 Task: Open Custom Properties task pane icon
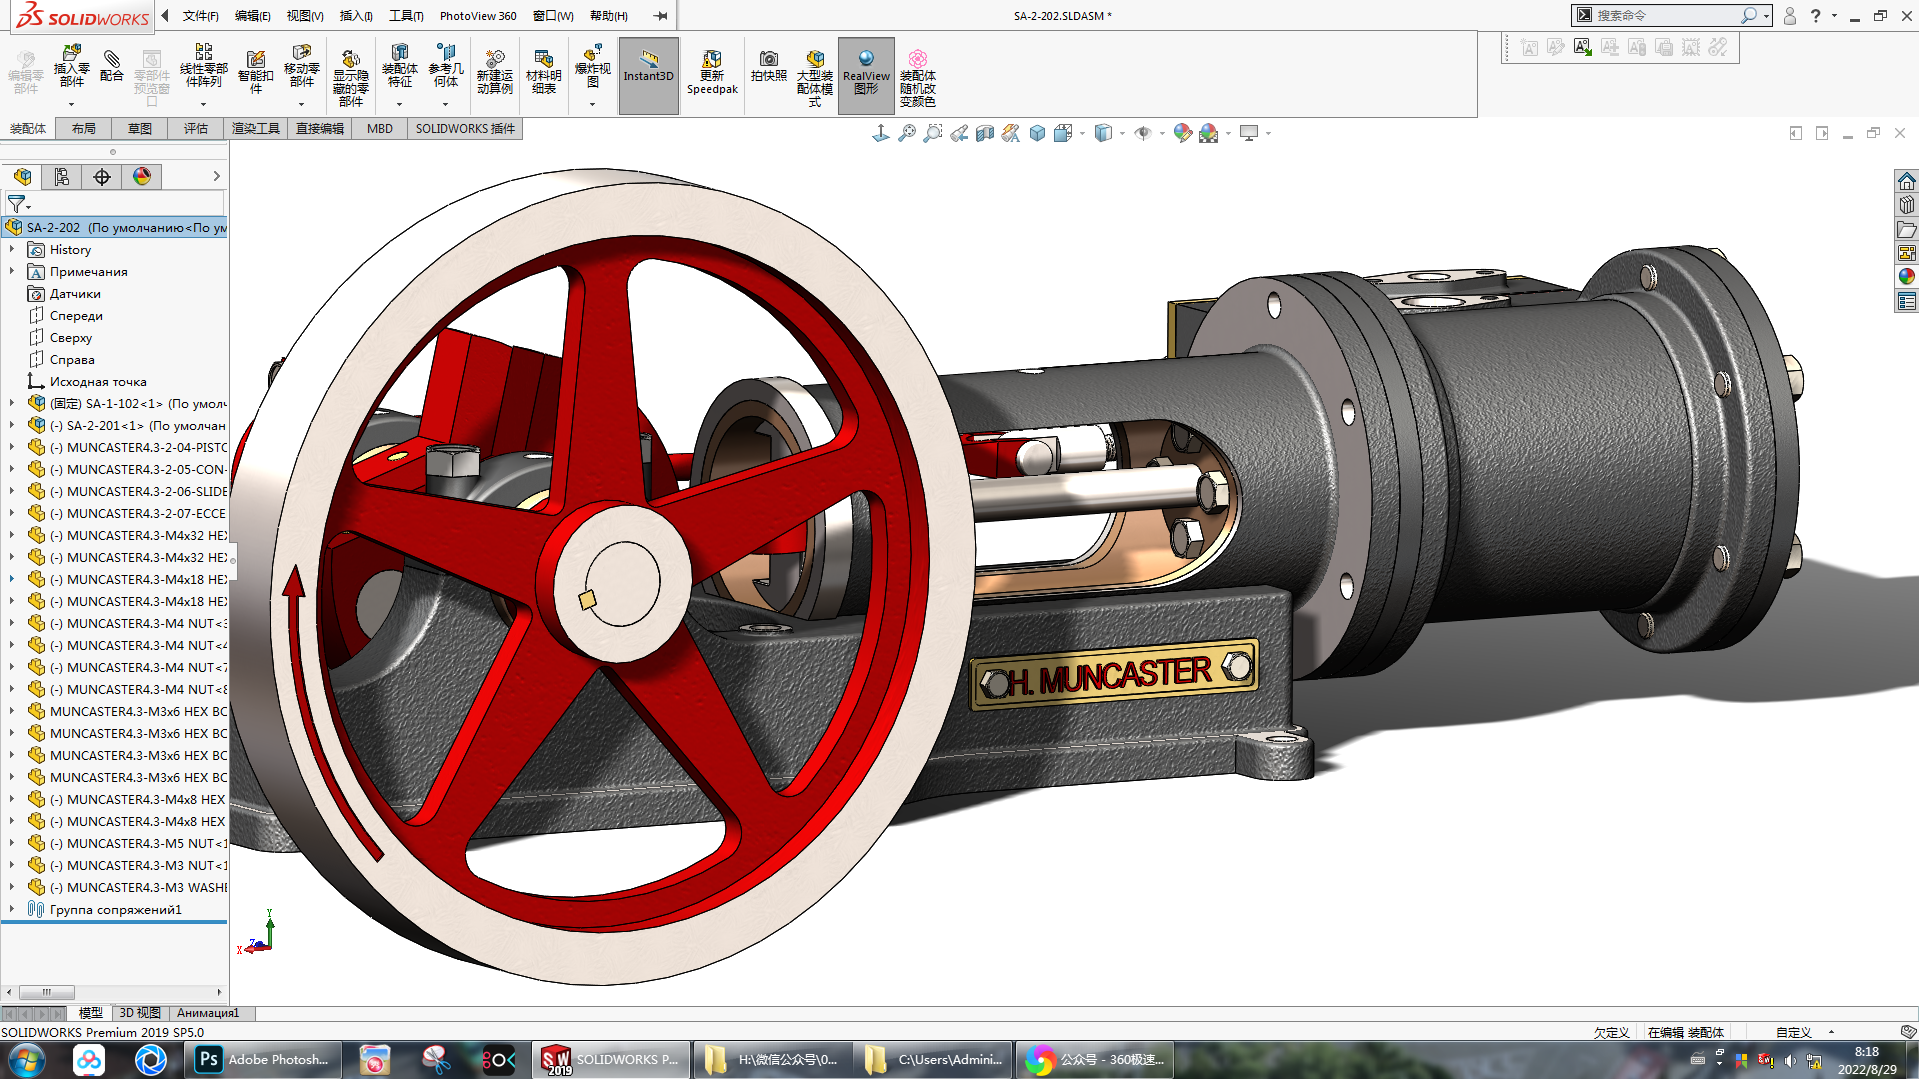coord(1906,301)
